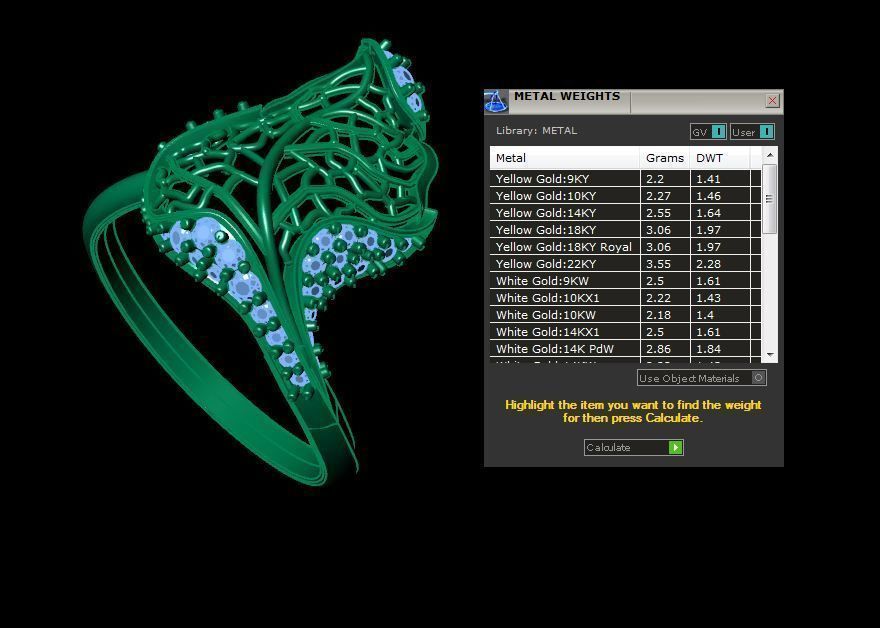The image size is (880, 628).
Task: Select the Yellow Gold:18KY Royal row
Action: pos(625,247)
